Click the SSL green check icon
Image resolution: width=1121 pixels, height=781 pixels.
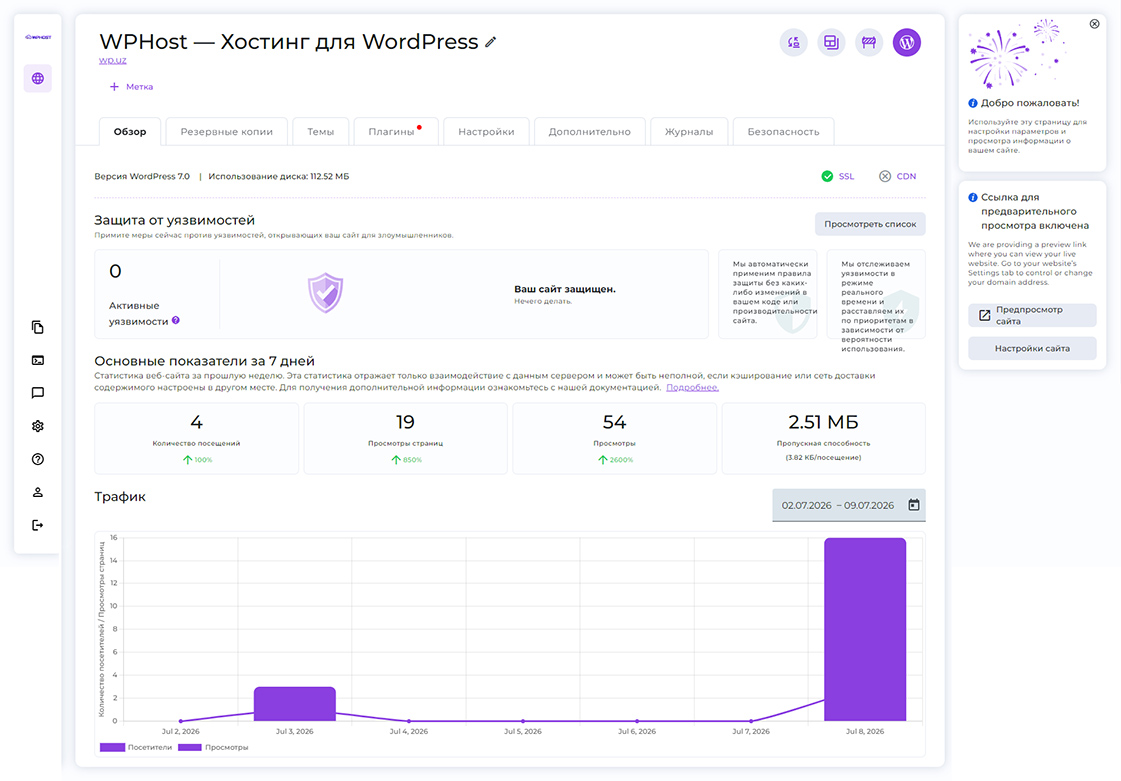click(x=827, y=176)
